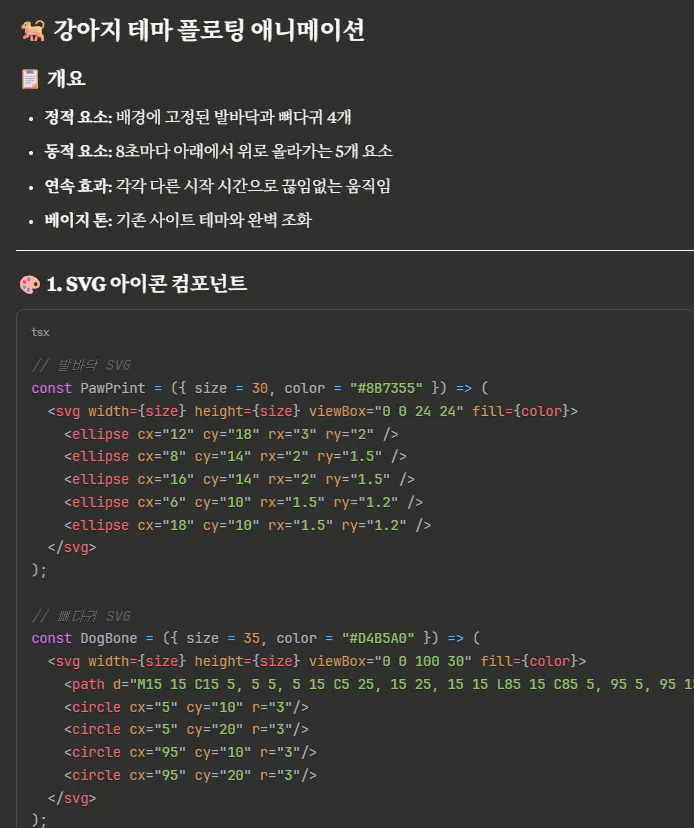Screen dimensions: 694x828
Task: Click the color value "#D4B5A0"
Action: pos(378,638)
